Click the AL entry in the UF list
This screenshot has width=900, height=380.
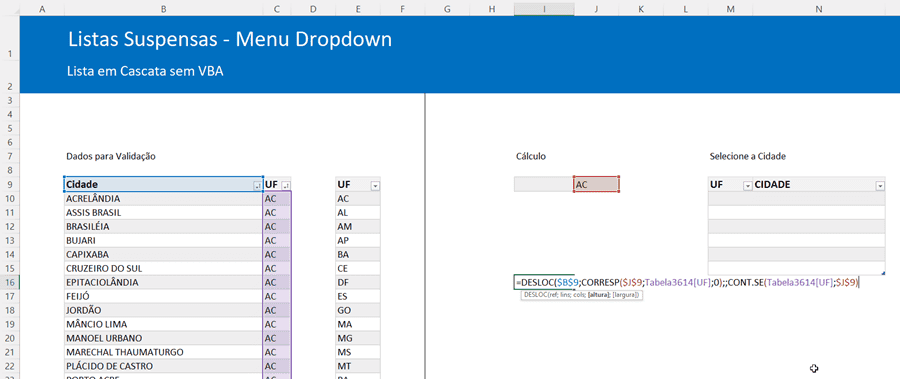tap(358, 212)
